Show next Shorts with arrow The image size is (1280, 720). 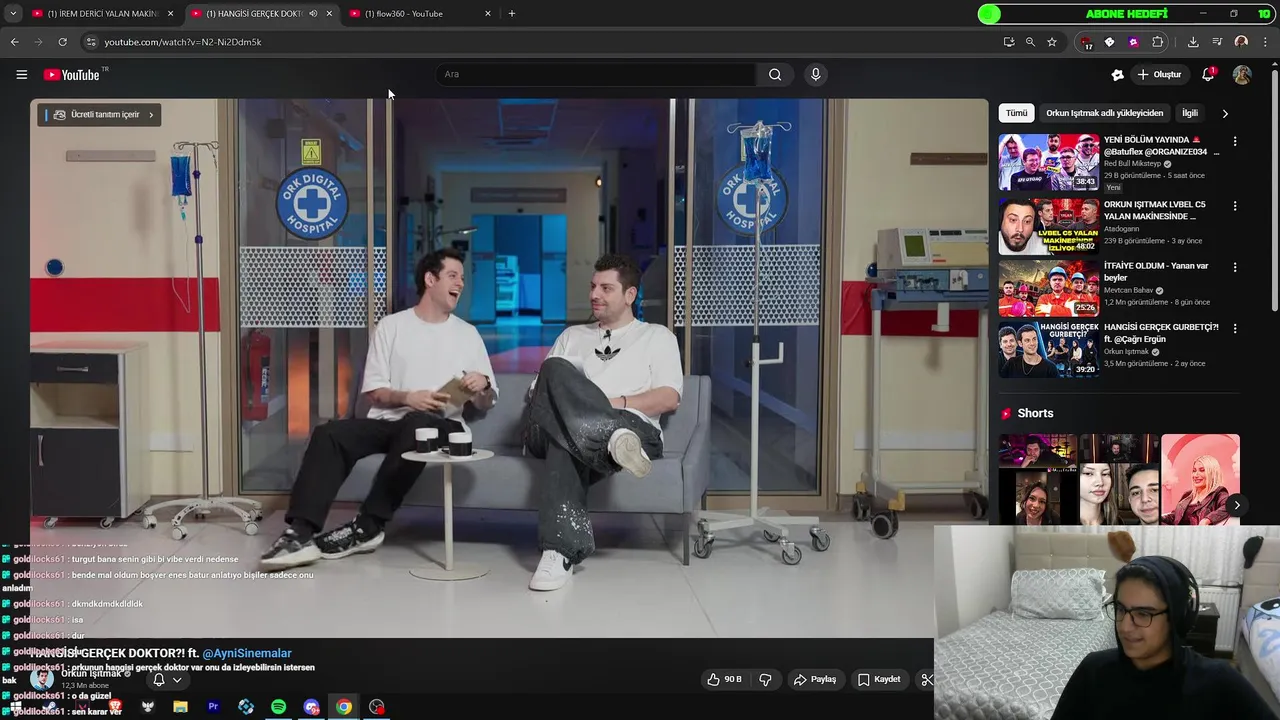click(x=1237, y=505)
